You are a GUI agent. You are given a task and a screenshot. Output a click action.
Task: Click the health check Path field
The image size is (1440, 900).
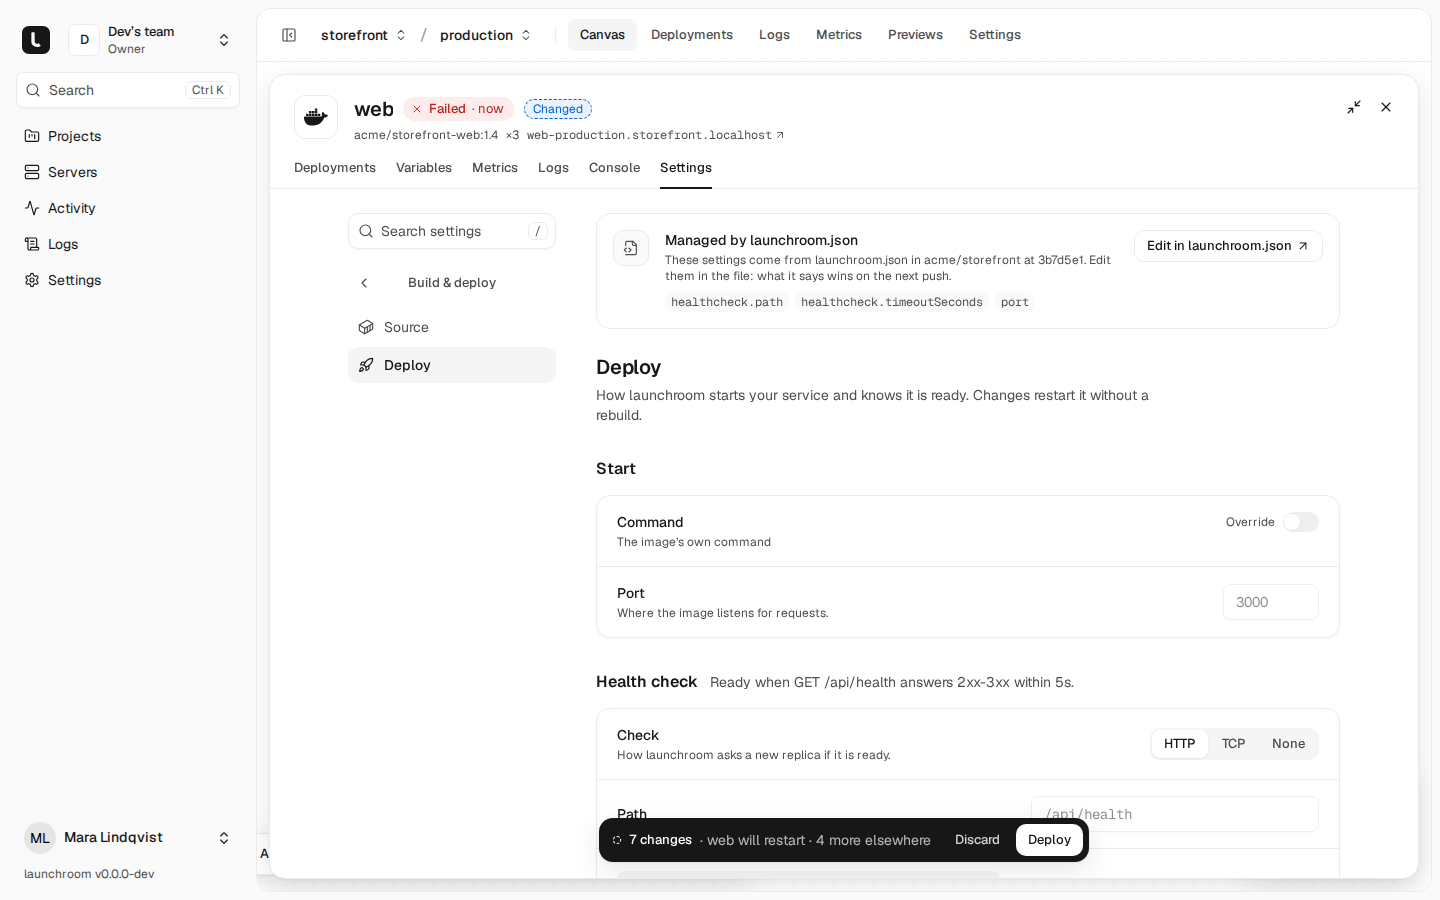[1174, 814]
